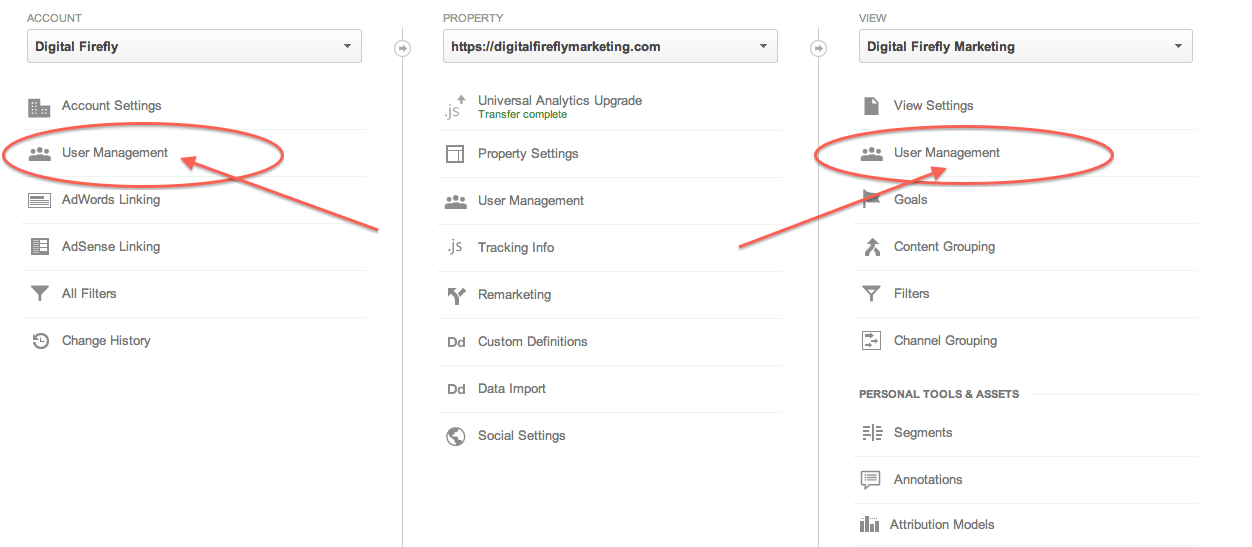The width and height of the screenshot is (1252, 547).
Task: Click the PROPERTY column heading
Action: [x=473, y=18]
